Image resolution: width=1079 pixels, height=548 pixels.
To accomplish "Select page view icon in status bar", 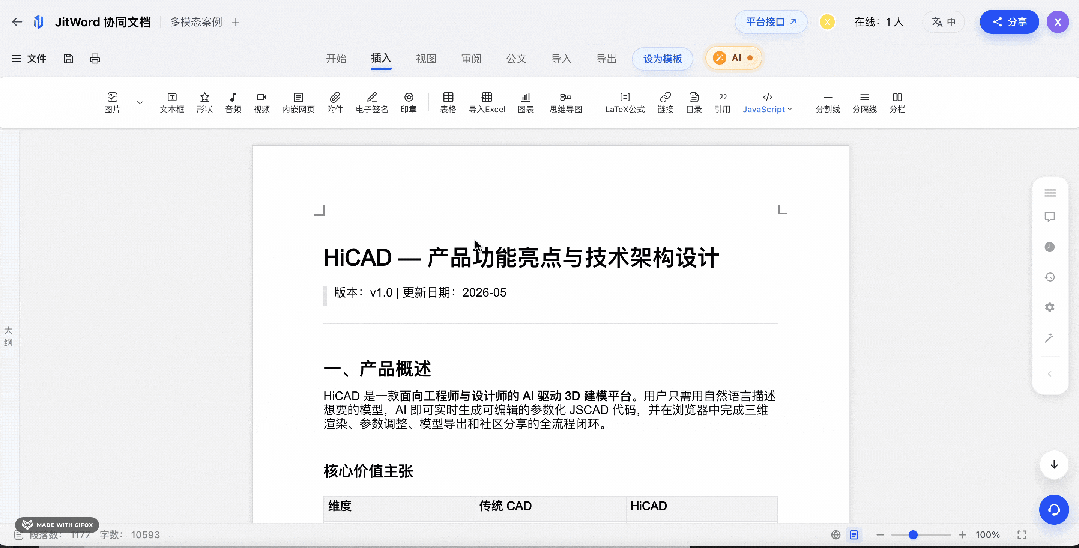I will [854, 535].
